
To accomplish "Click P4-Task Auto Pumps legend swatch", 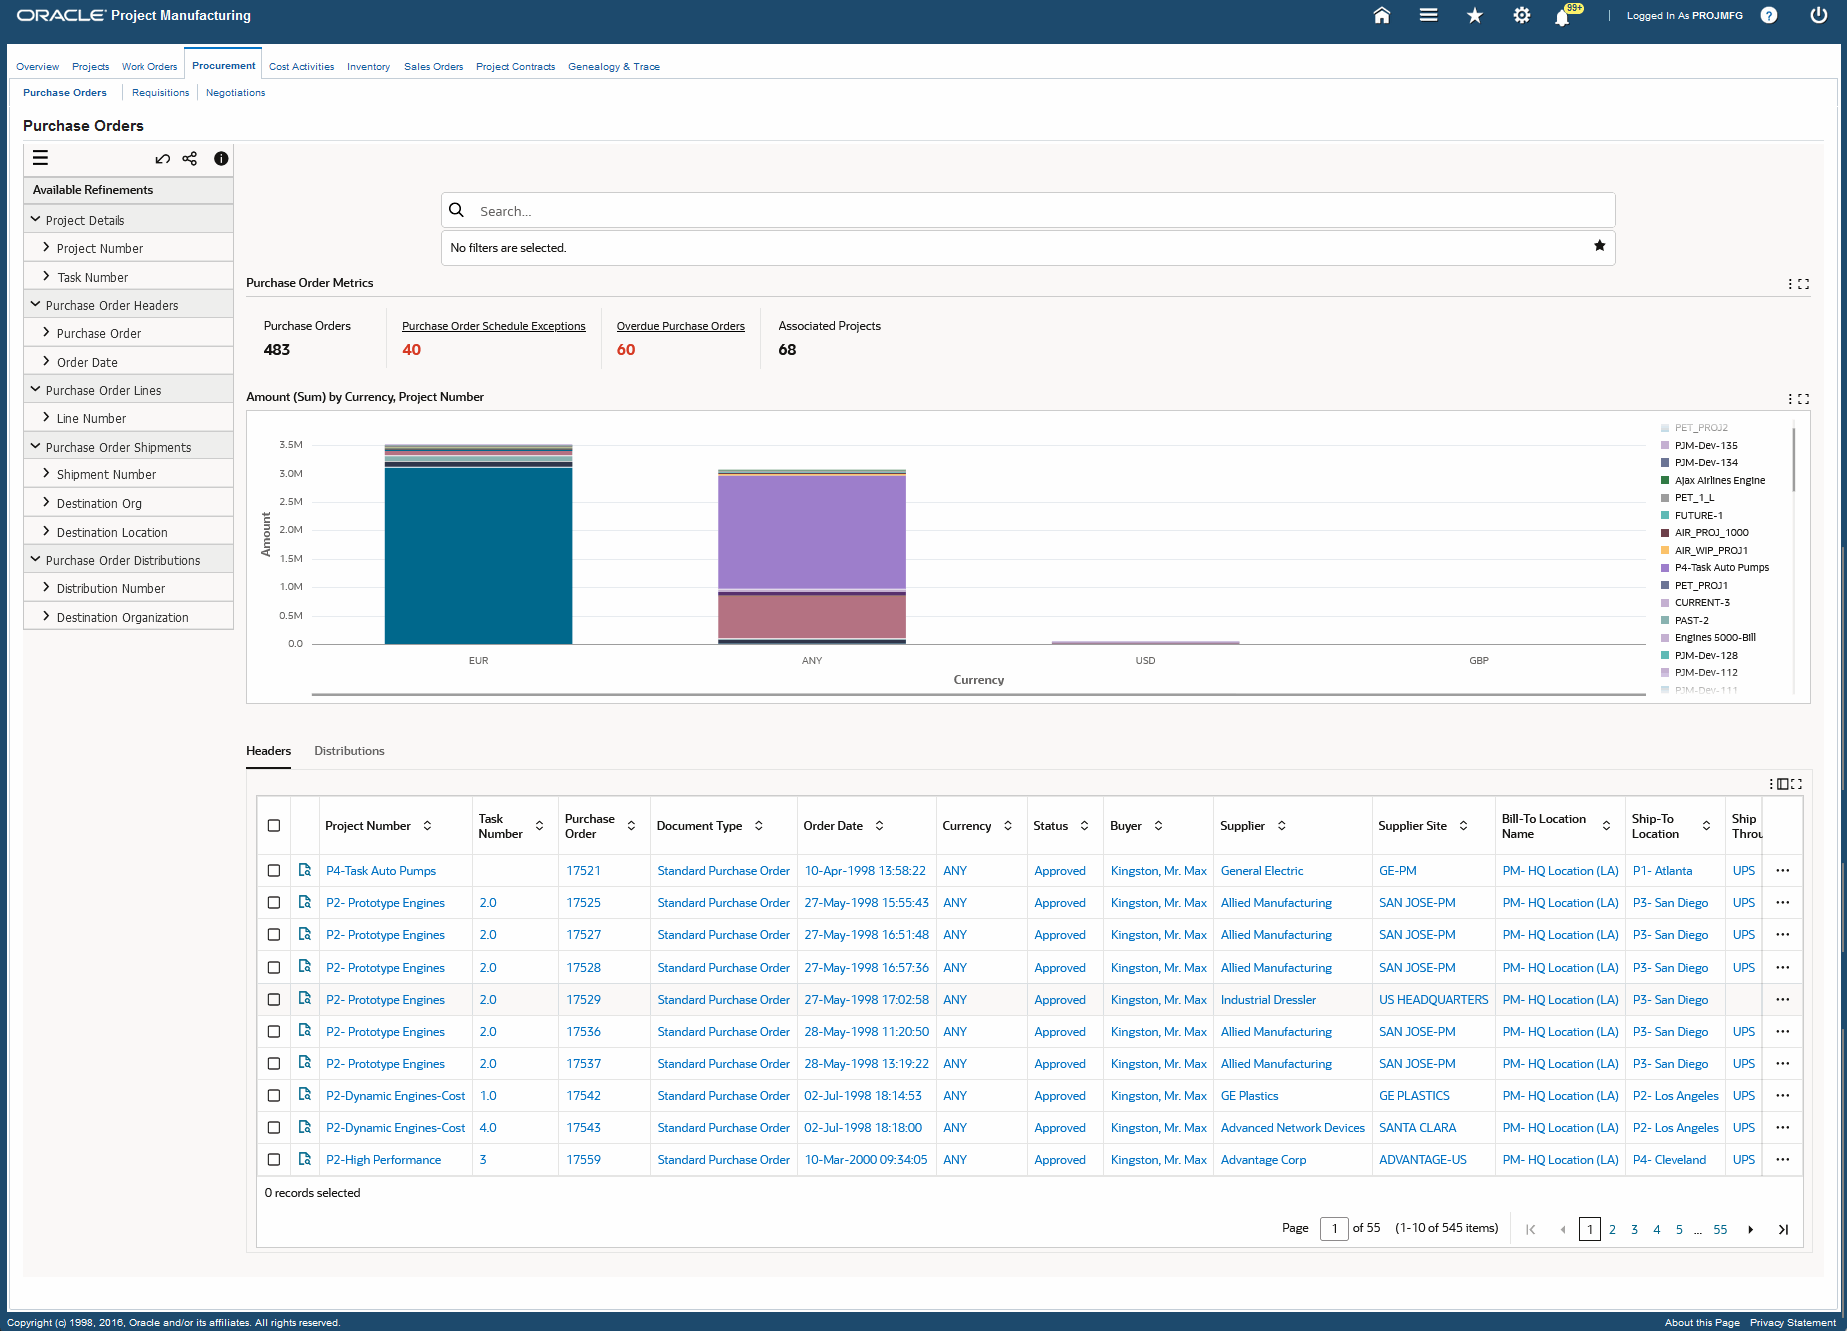I will (x=1665, y=567).
